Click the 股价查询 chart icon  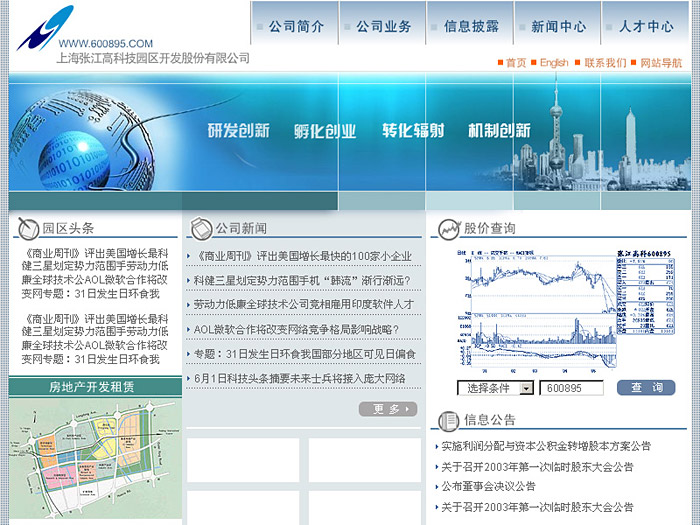pos(449,229)
